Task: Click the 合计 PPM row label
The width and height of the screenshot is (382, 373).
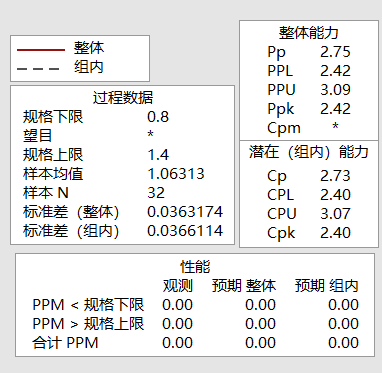Action: pos(65,343)
